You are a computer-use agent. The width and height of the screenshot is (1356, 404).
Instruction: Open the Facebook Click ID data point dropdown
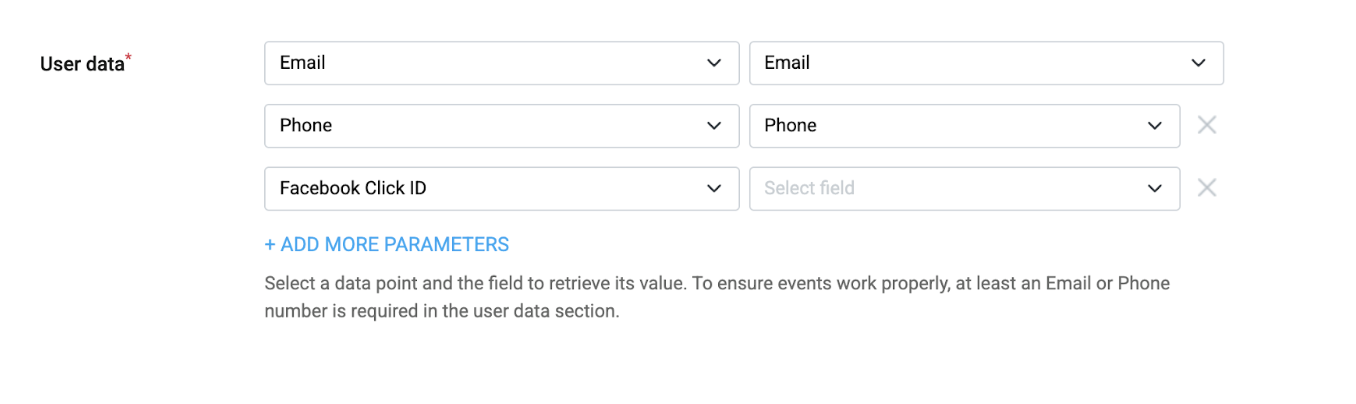tap(502, 188)
